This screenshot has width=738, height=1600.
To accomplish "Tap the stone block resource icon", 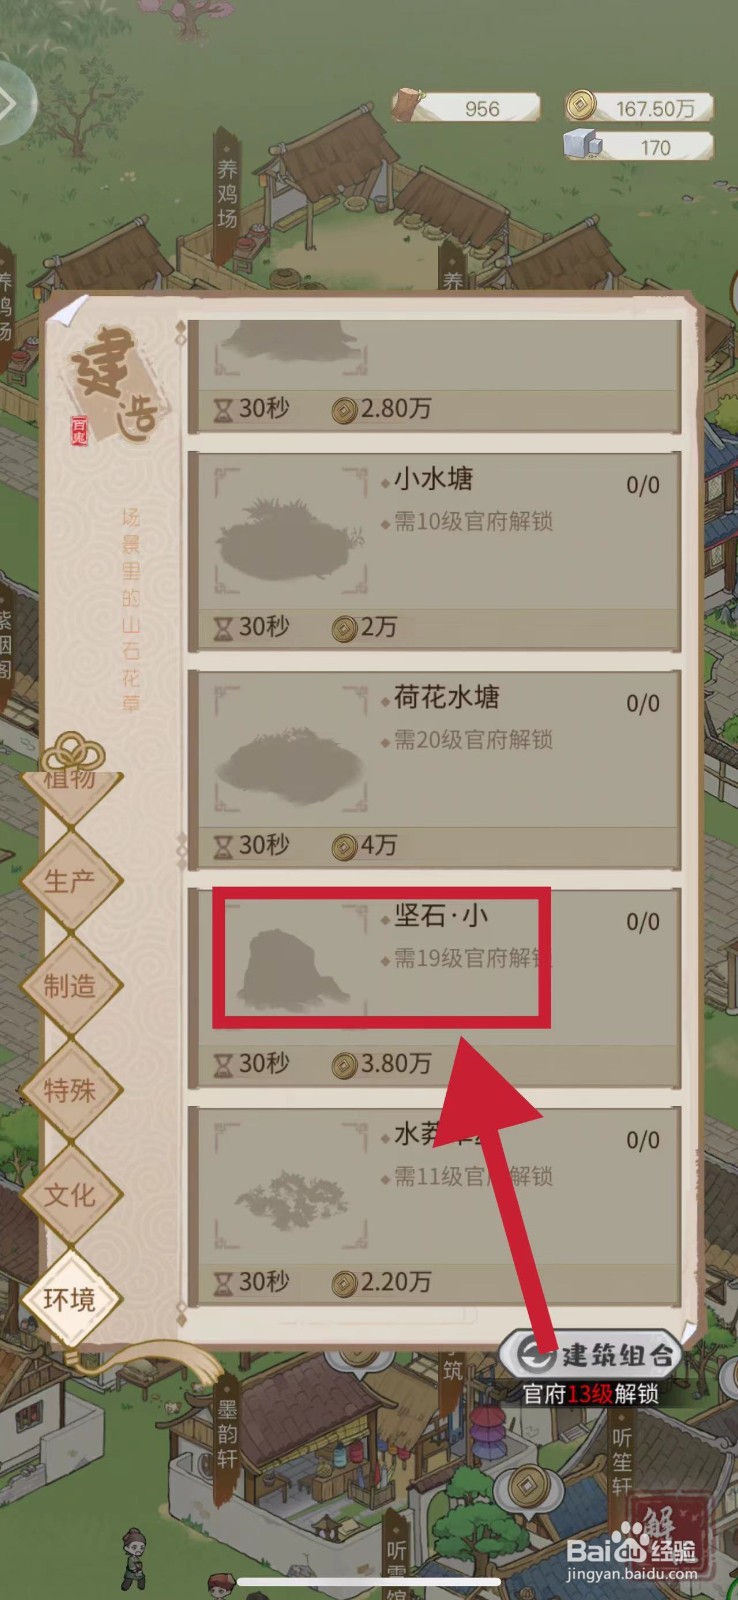I will 583,144.
